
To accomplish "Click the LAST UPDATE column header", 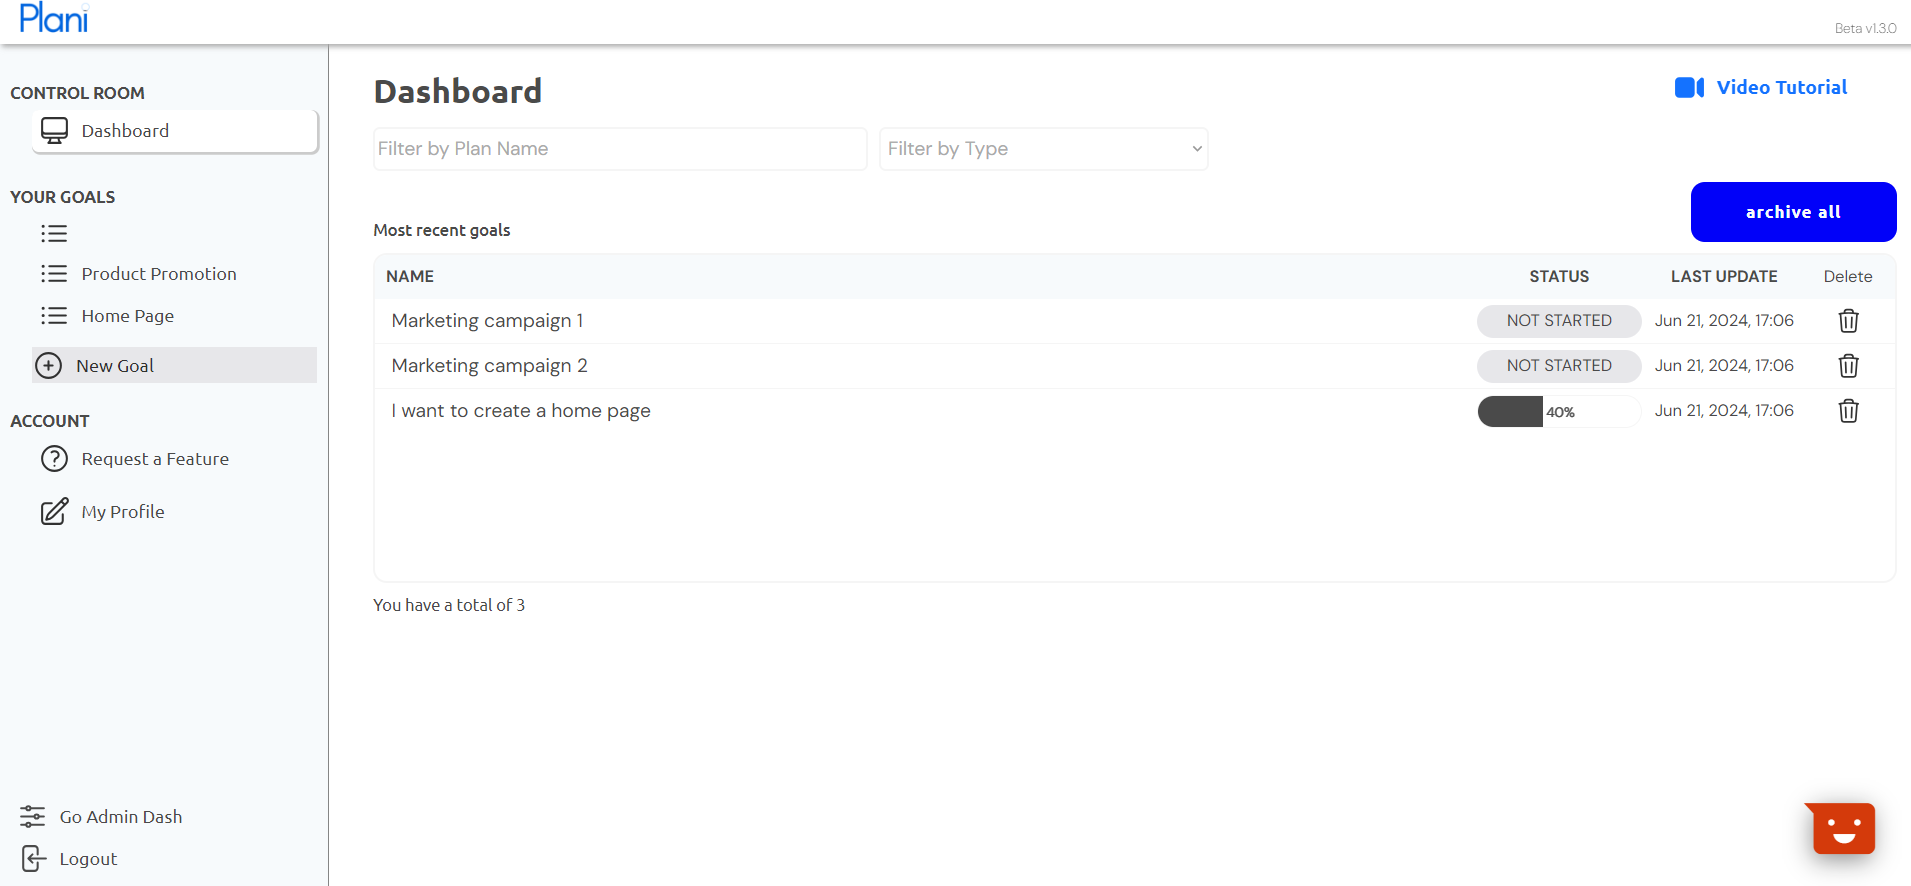I will [x=1724, y=277].
